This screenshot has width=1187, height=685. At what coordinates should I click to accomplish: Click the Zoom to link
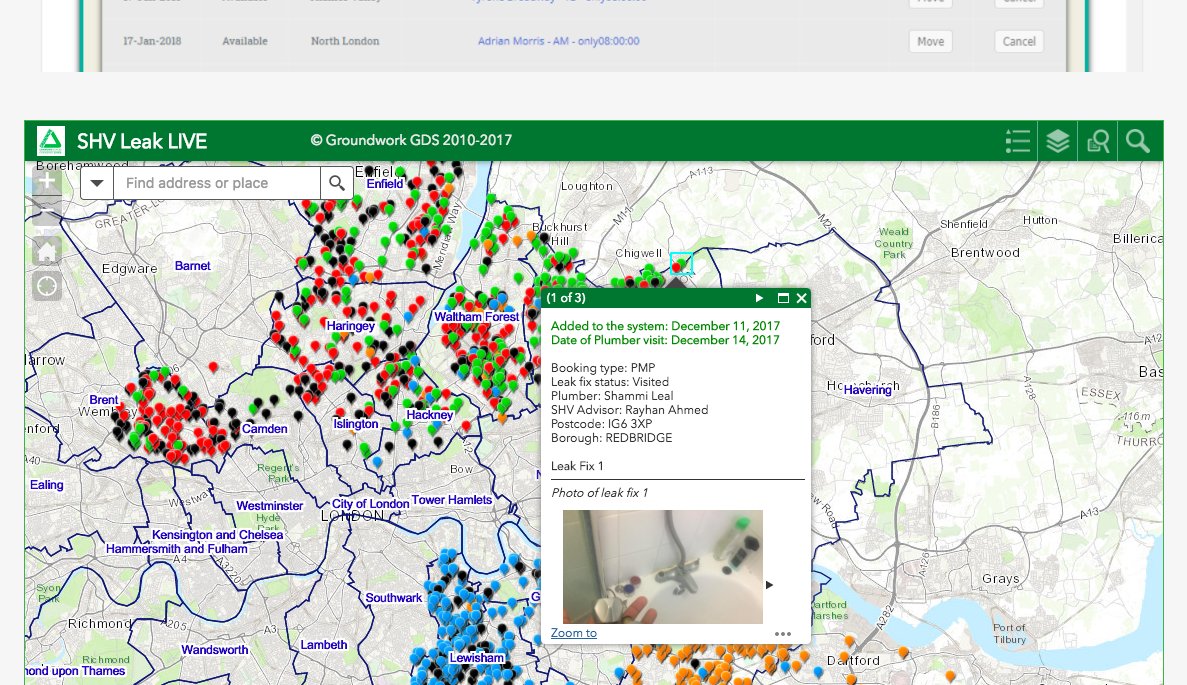point(574,633)
